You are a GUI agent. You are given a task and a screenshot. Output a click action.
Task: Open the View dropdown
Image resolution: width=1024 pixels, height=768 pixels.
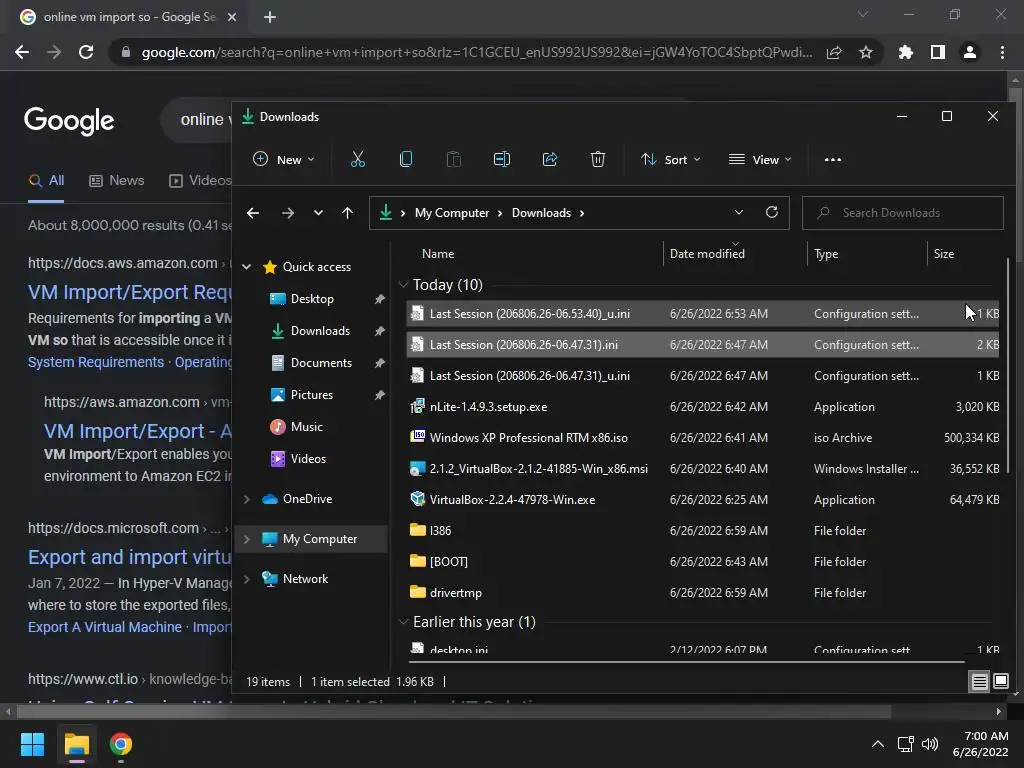(760, 159)
